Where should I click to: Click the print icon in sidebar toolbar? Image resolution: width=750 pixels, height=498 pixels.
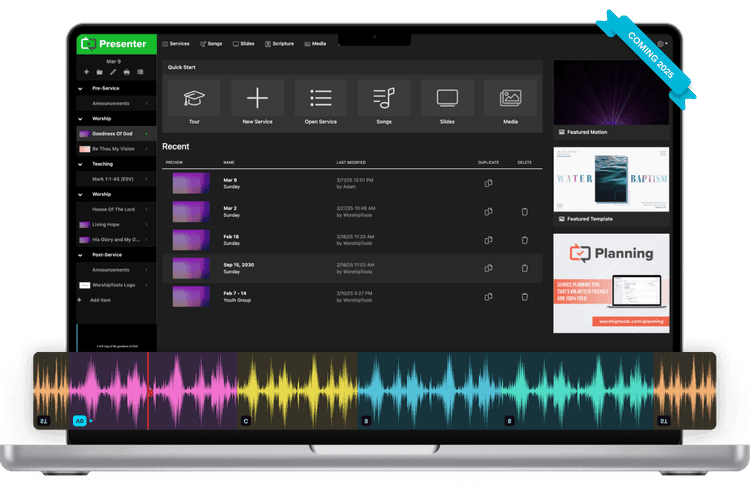pos(125,72)
